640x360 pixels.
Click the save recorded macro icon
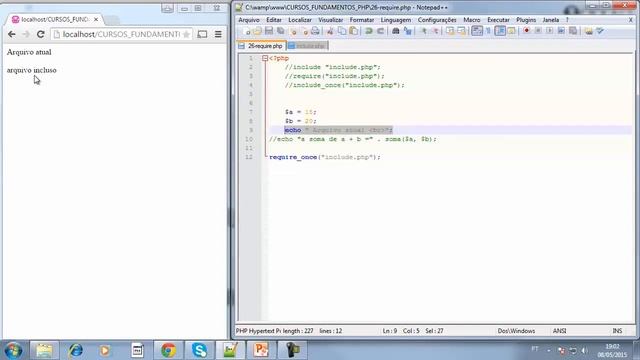[573, 31]
